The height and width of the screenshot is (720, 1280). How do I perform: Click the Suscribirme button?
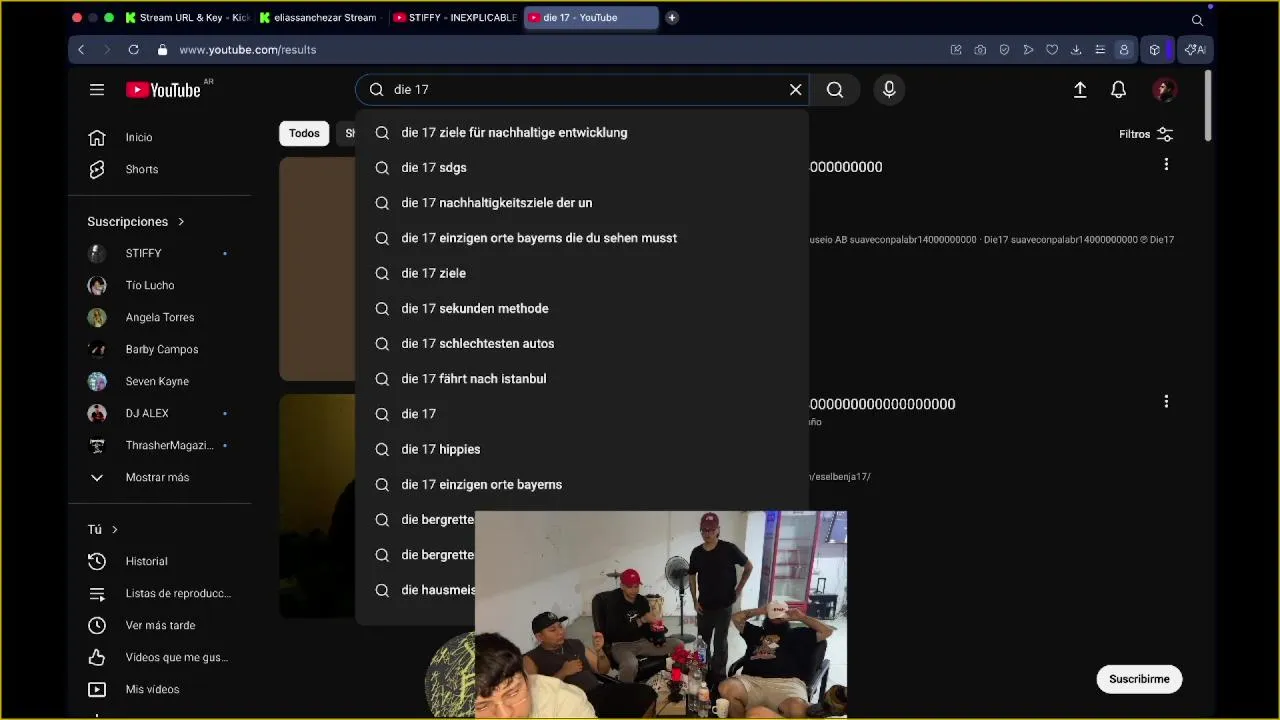tap(1139, 679)
